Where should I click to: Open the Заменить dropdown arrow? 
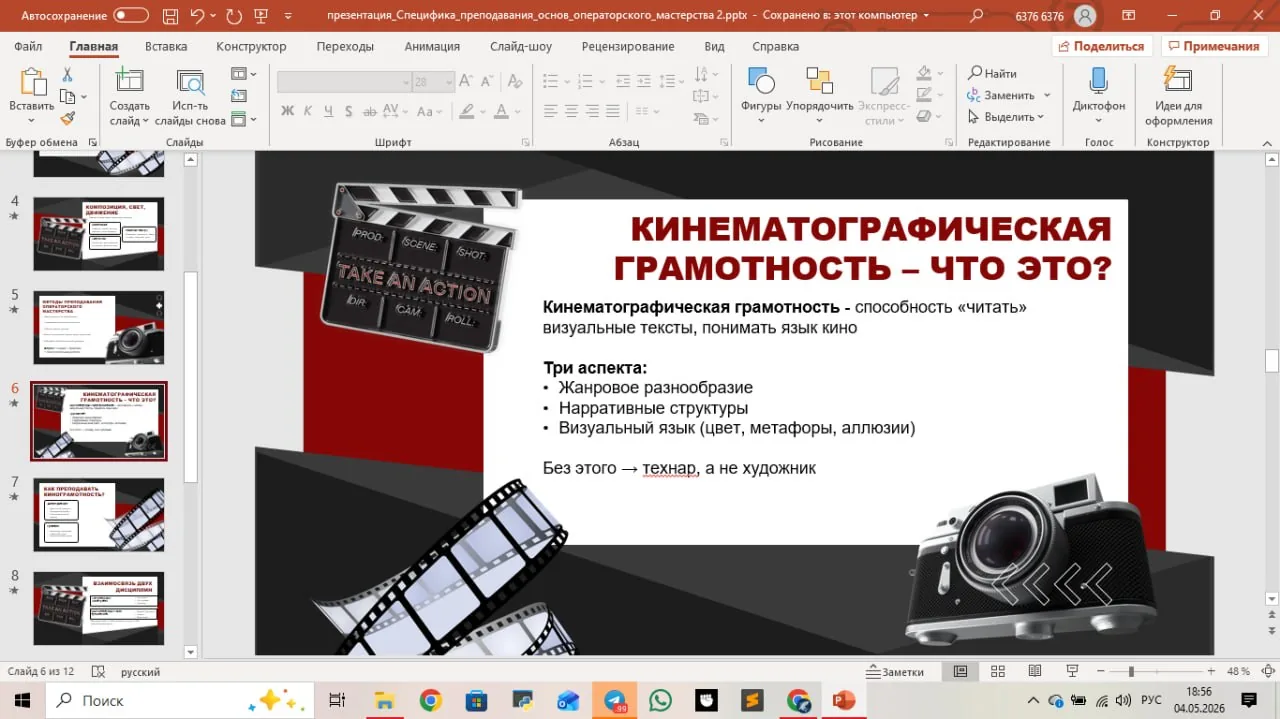pos(1047,95)
